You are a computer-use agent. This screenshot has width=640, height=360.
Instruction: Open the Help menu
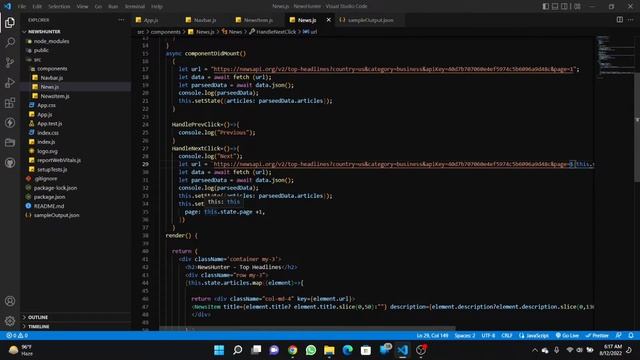(x=157, y=7)
